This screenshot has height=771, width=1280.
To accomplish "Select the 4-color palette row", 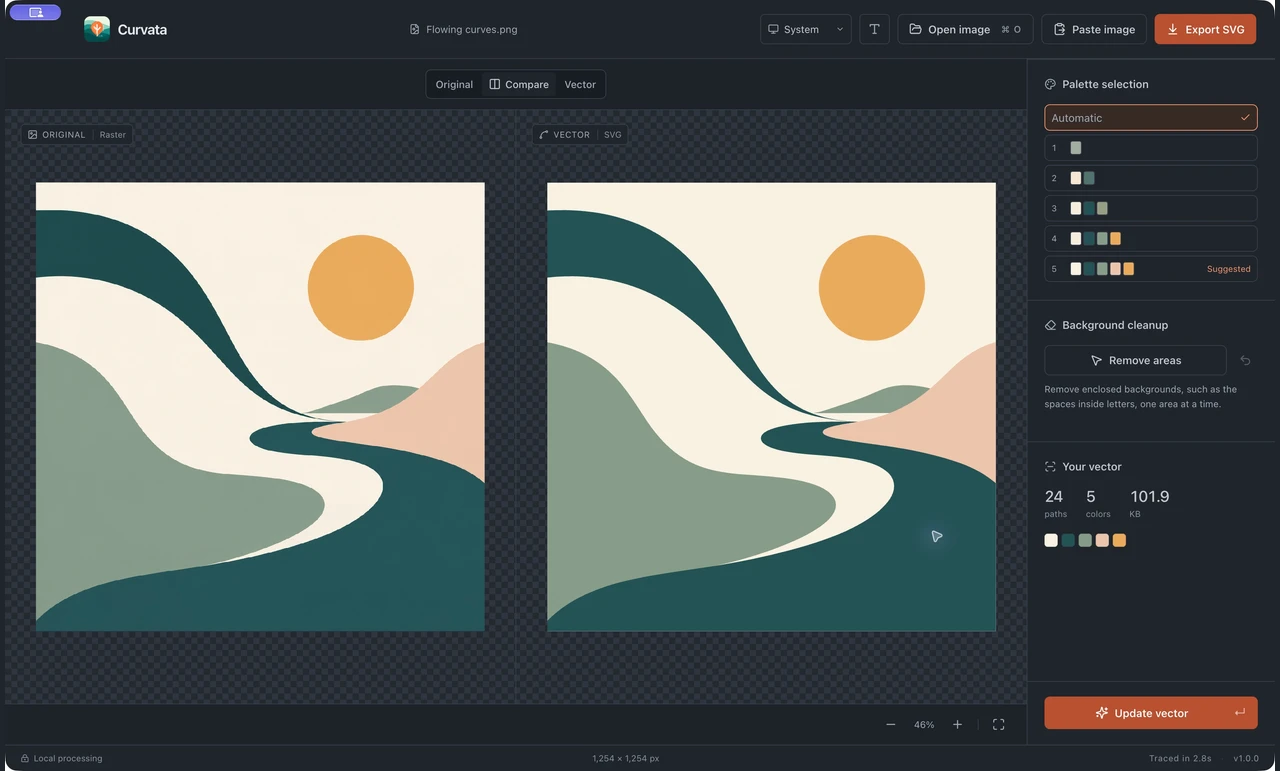I will click(1151, 238).
